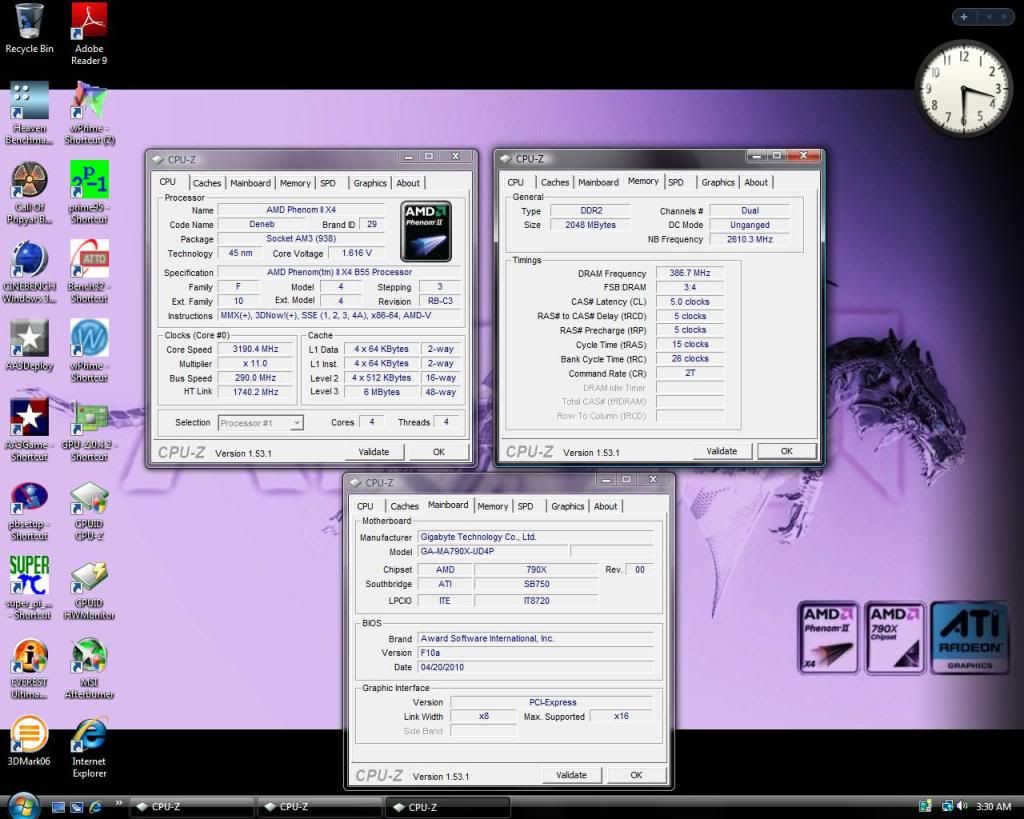Image resolution: width=1024 pixels, height=819 pixels.
Task: Expand the Processor #1 selection dropdown
Action: 297,423
